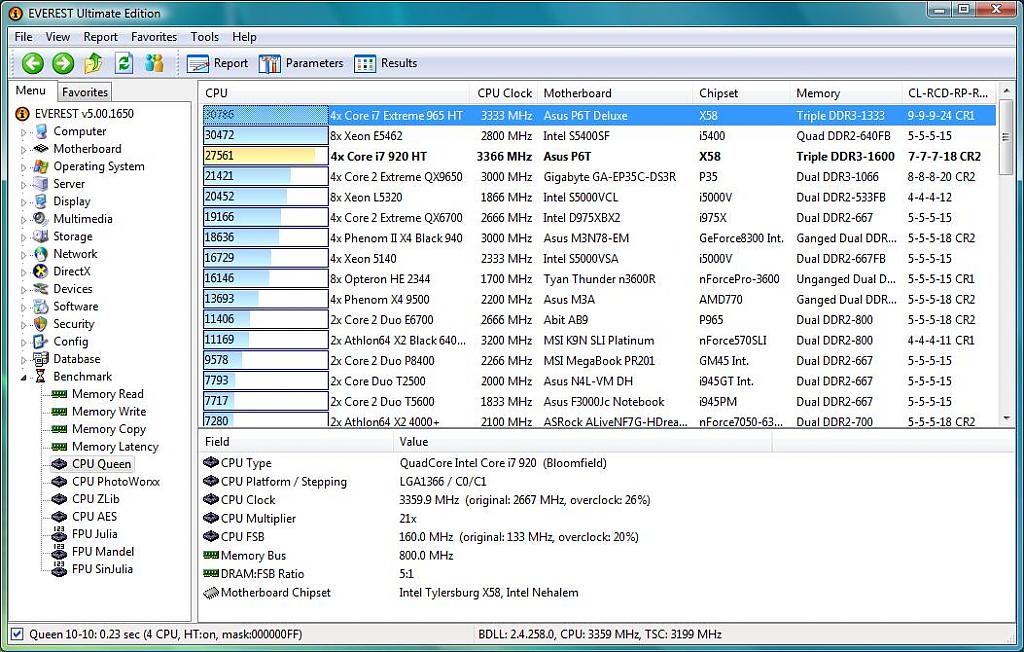This screenshot has height=652, width=1024.
Task: Expand the Storage tree node
Action: coord(24,237)
